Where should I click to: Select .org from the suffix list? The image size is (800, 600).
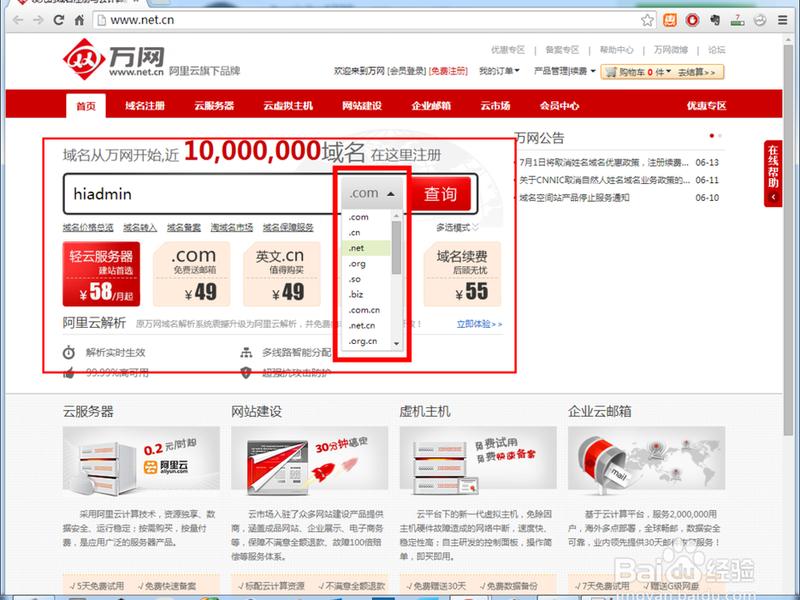tap(365, 264)
